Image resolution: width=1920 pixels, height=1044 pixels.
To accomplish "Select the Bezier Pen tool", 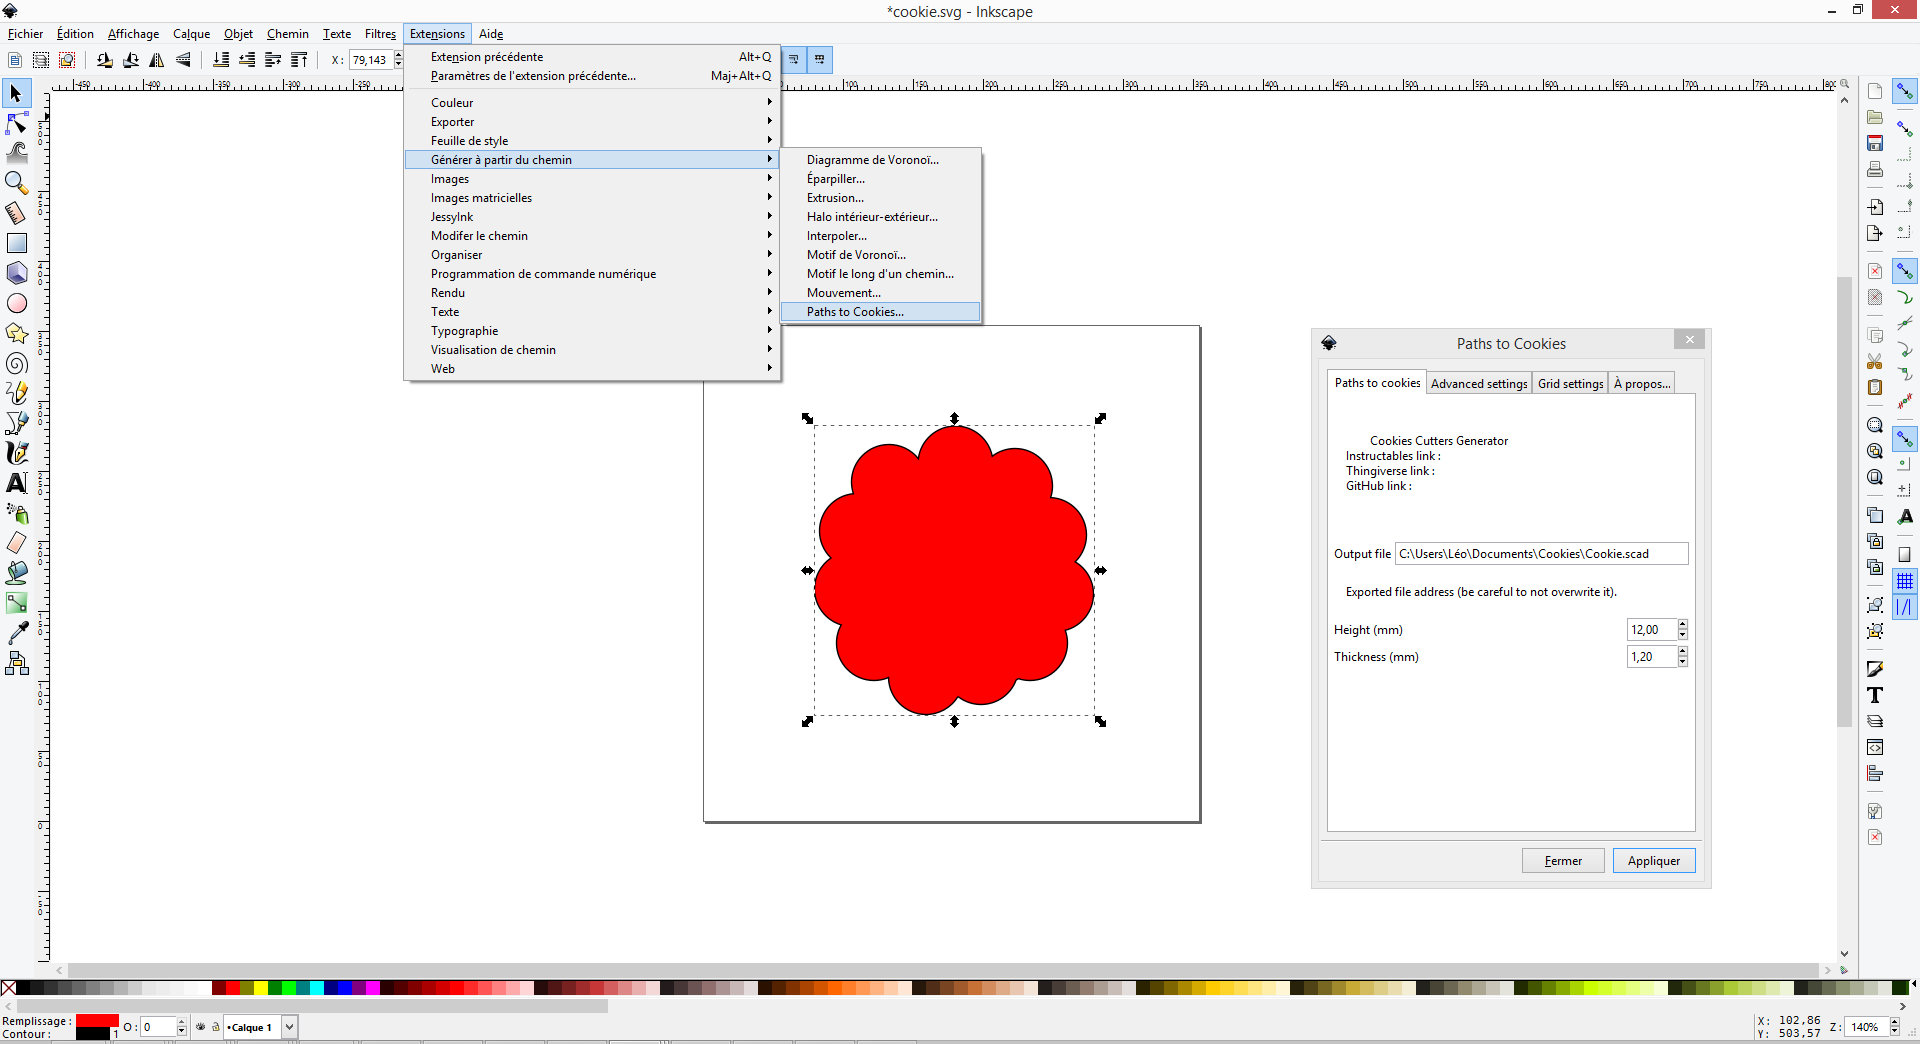I will (x=17, y=423).
